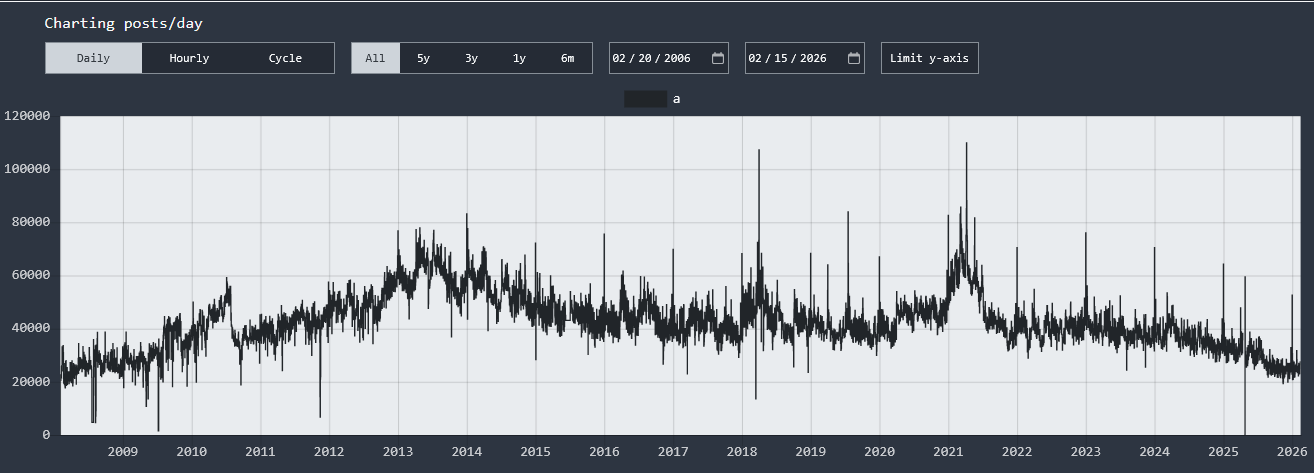Viewport: 1314px width, 473px height.
Task: Click the 2017 x-axis label
Action: (673, 451)
